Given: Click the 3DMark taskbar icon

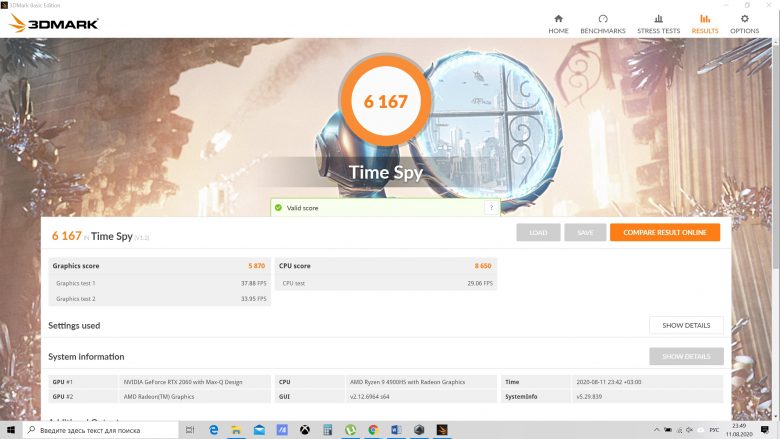Looking at the screenshot, I should pyautogui.click(x=442, y=430).
